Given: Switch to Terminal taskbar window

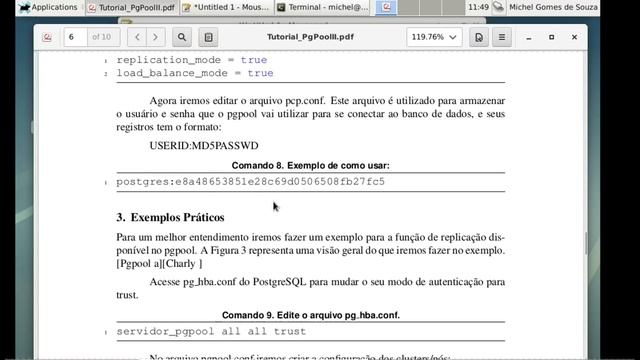Looking at the screenshot, I should 322,7.
